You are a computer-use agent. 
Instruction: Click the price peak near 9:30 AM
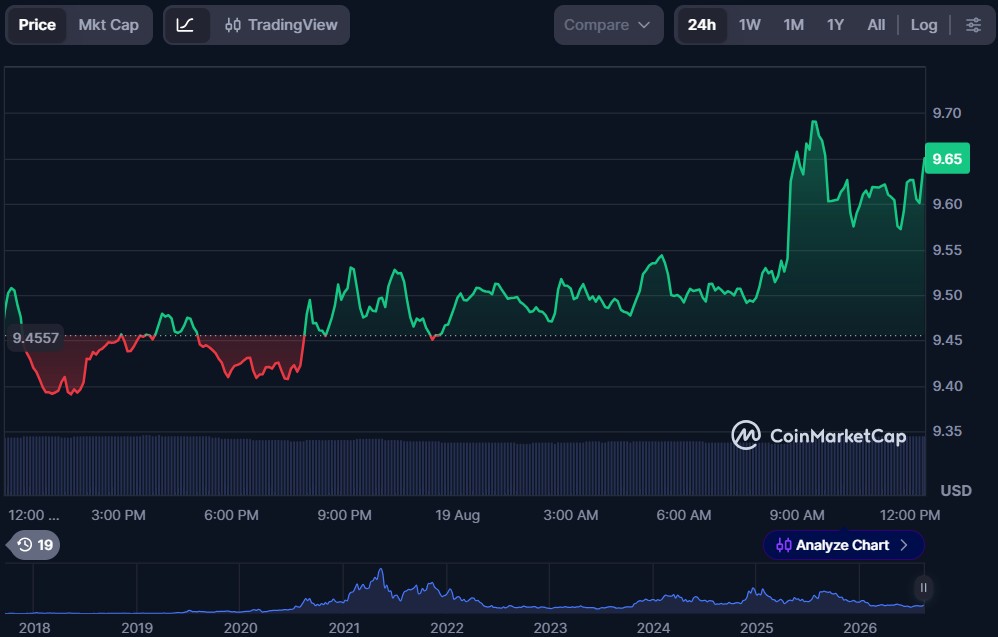pos(814,122)
